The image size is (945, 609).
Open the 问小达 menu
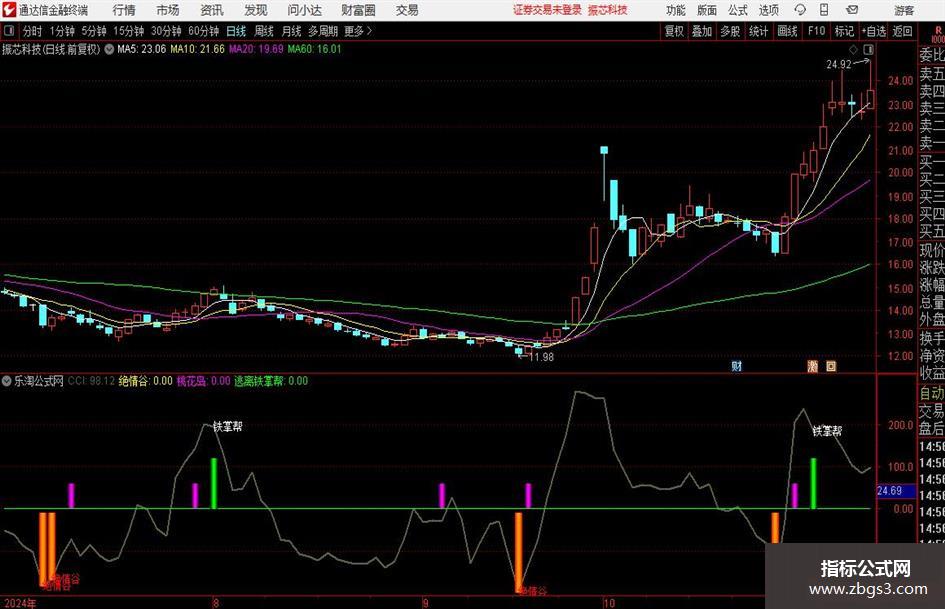304,10
